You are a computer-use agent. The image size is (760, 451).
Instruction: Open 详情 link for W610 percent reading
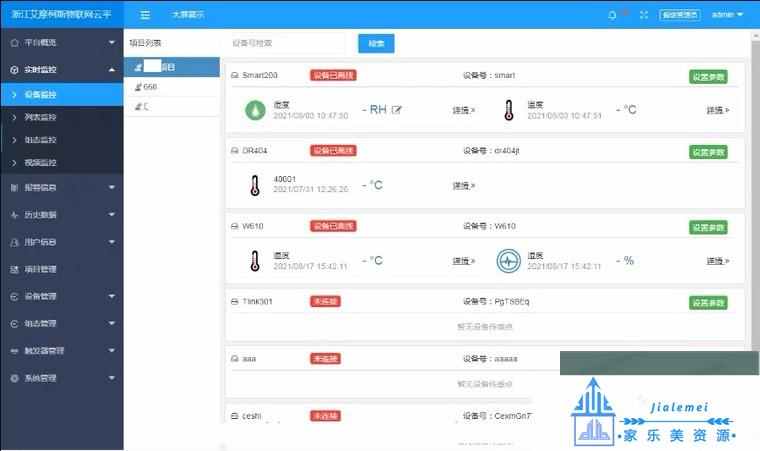point(718,261)
